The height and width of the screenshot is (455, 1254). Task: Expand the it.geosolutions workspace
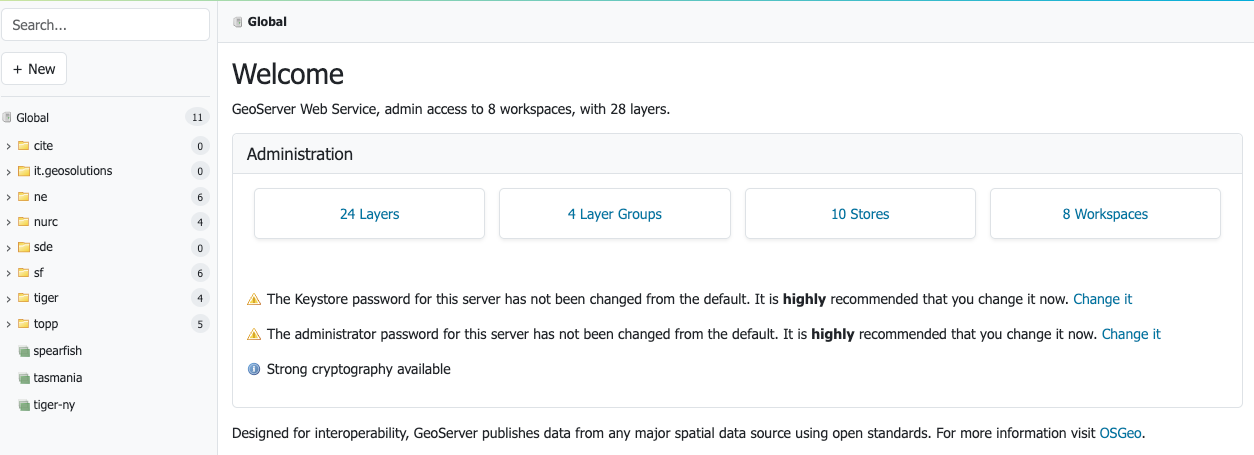pyautogui.click(x=8, y=172)
